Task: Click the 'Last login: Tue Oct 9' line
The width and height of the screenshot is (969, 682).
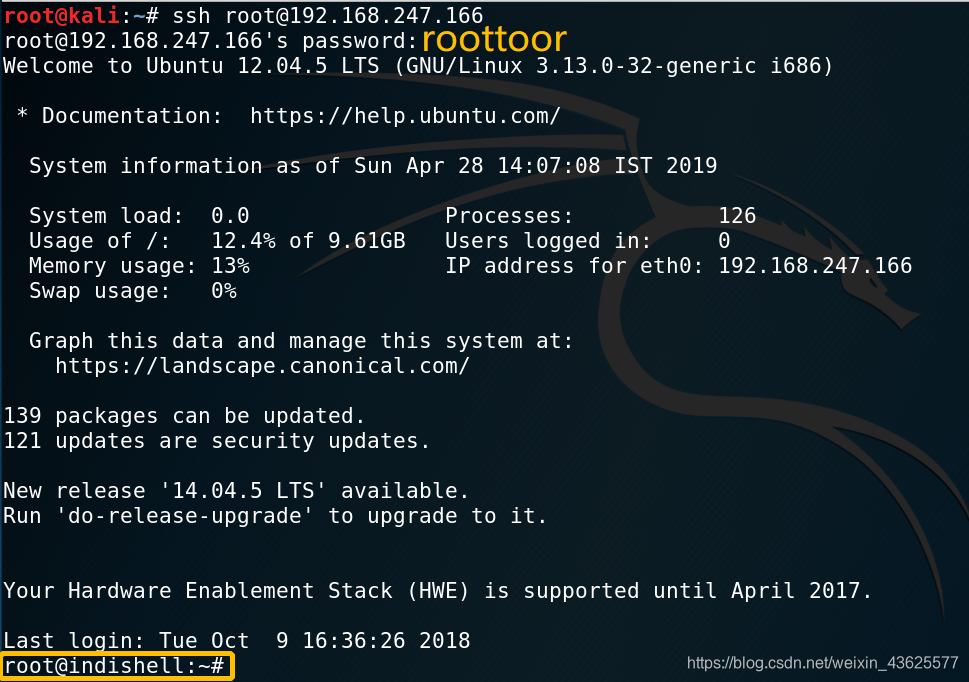Action: [x=237, y=641]
